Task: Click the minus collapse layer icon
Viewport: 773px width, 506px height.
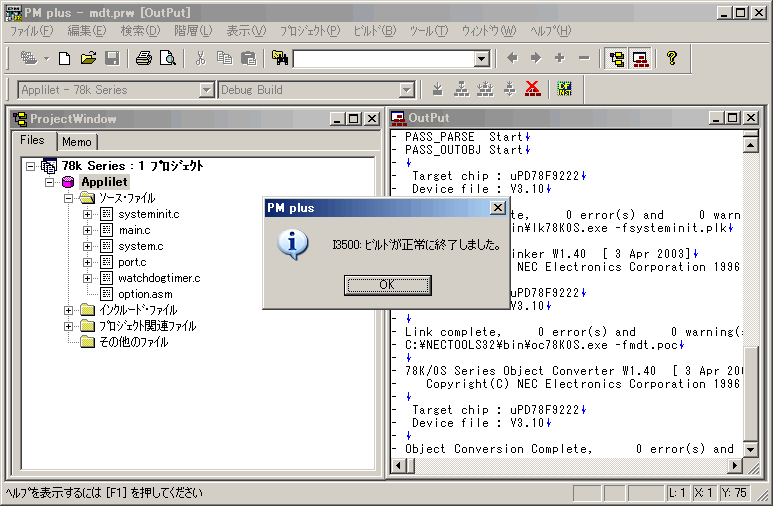Action: 584,58
